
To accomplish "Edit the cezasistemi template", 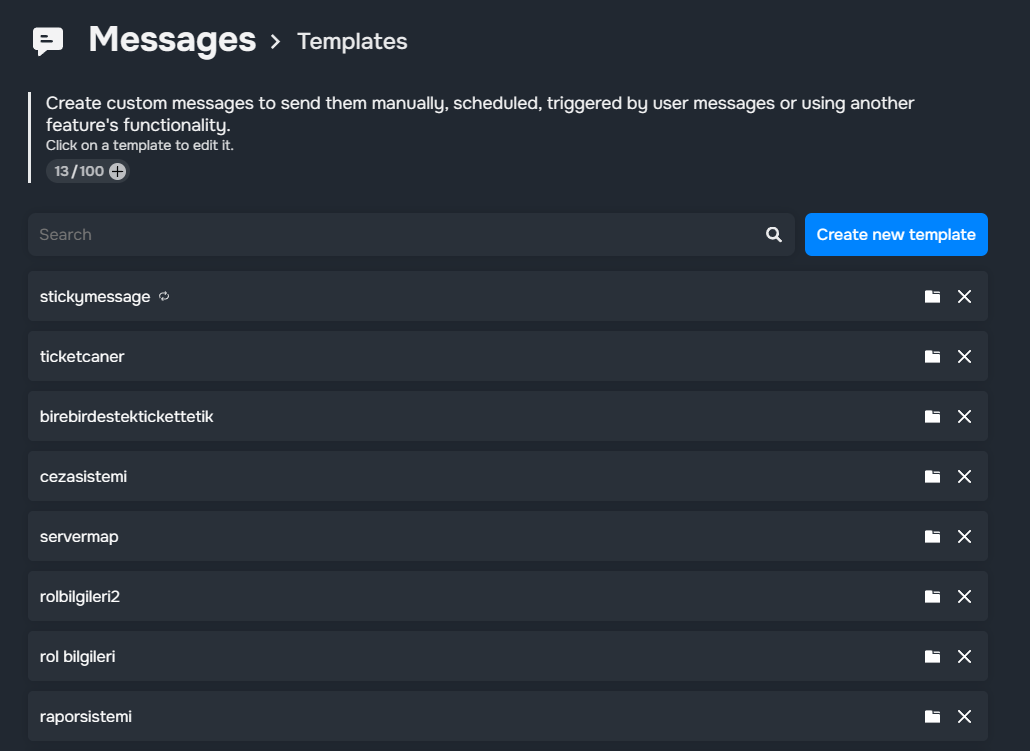I will pyautogui.click(x=84, y=477).
